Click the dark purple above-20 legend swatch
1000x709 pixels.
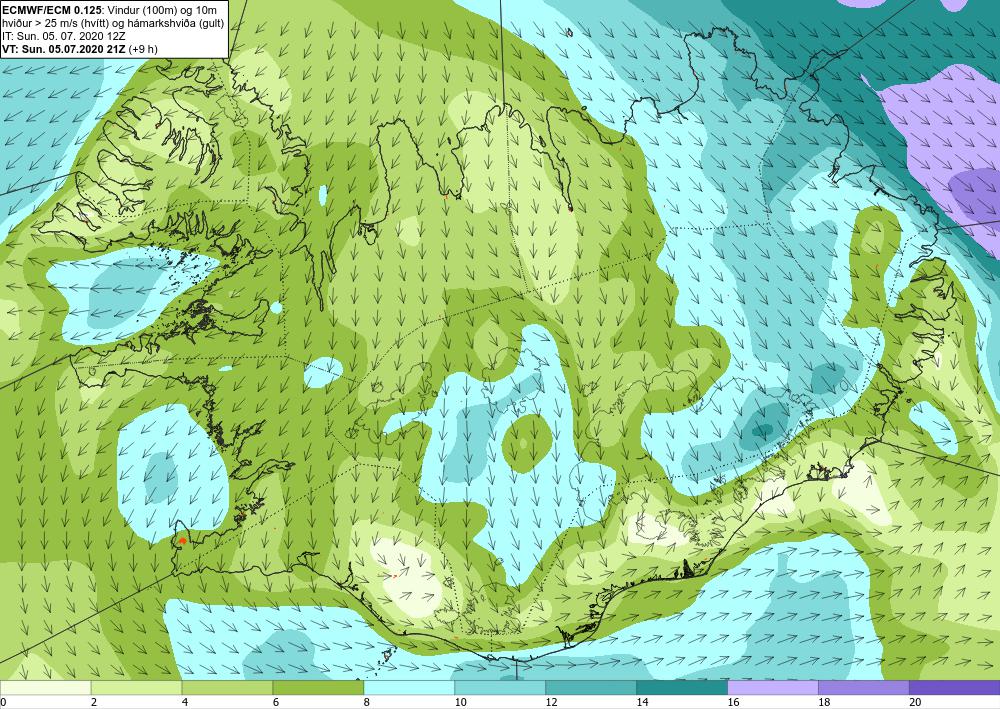point(954,688)
